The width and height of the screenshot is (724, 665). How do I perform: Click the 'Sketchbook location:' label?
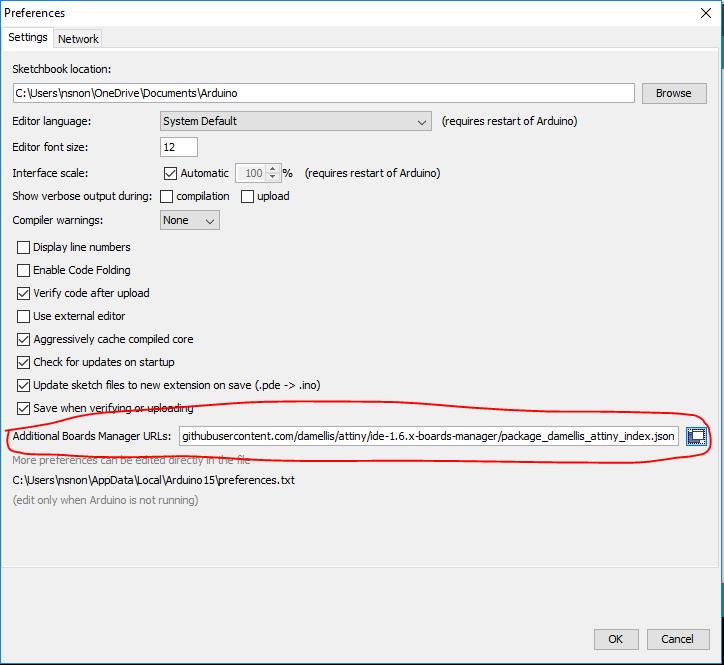click(61, 69)
